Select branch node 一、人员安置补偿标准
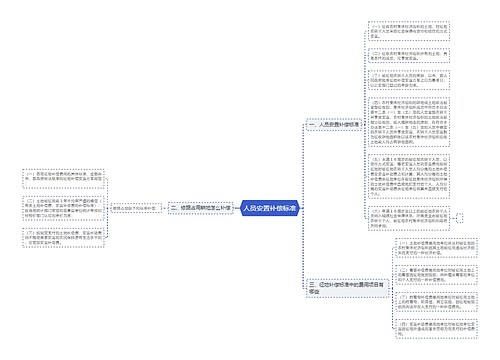The image size is (500, 360). tap(334, 124)
